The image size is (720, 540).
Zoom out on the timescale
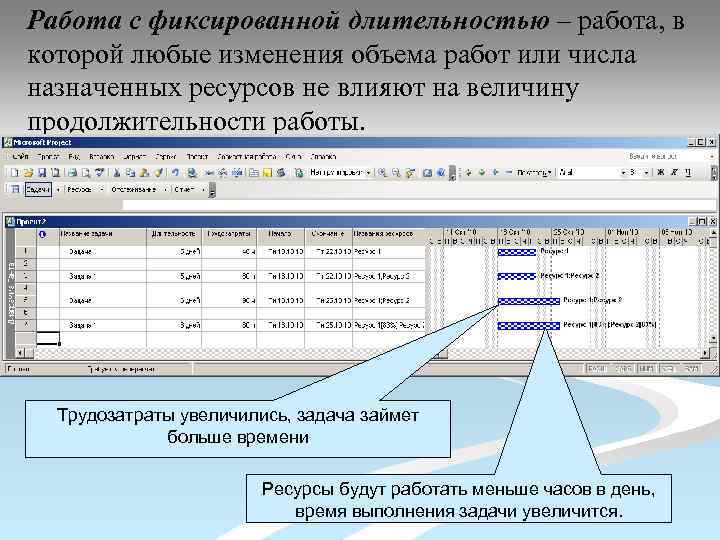point(396,173)
